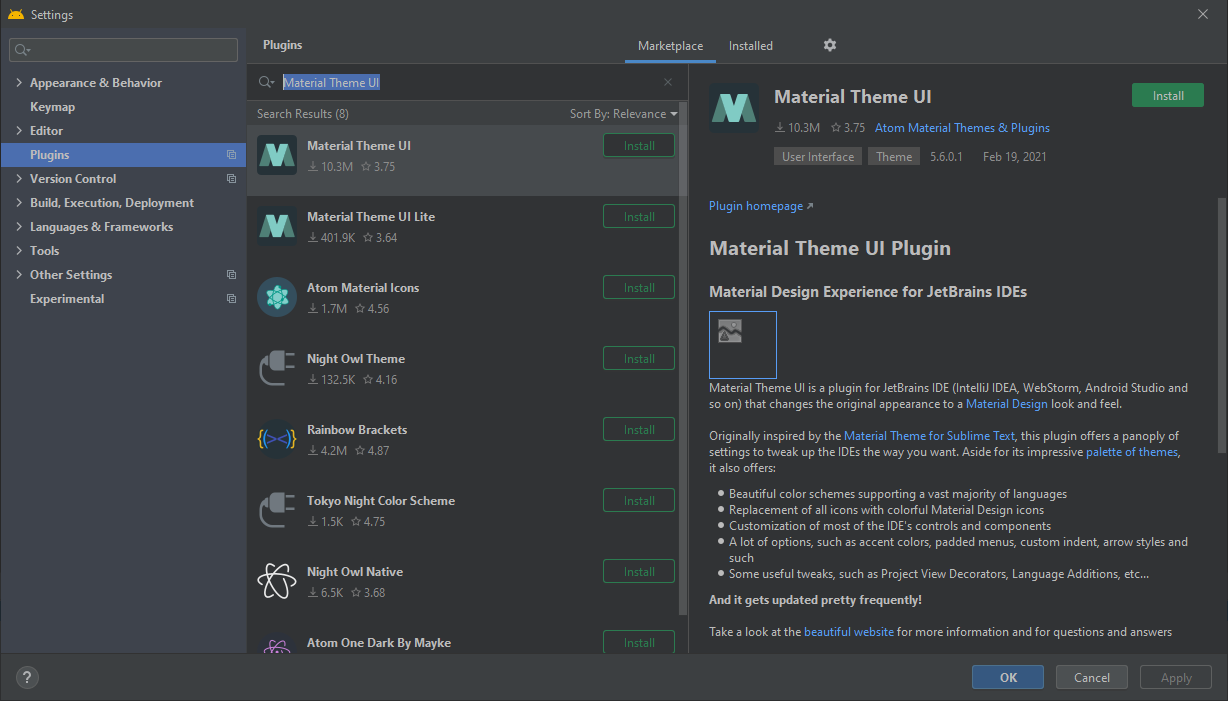Click the project-level icon beside Version Control
The height and width of the screenshot is (701, 1228).
click(x=231, y=179)
